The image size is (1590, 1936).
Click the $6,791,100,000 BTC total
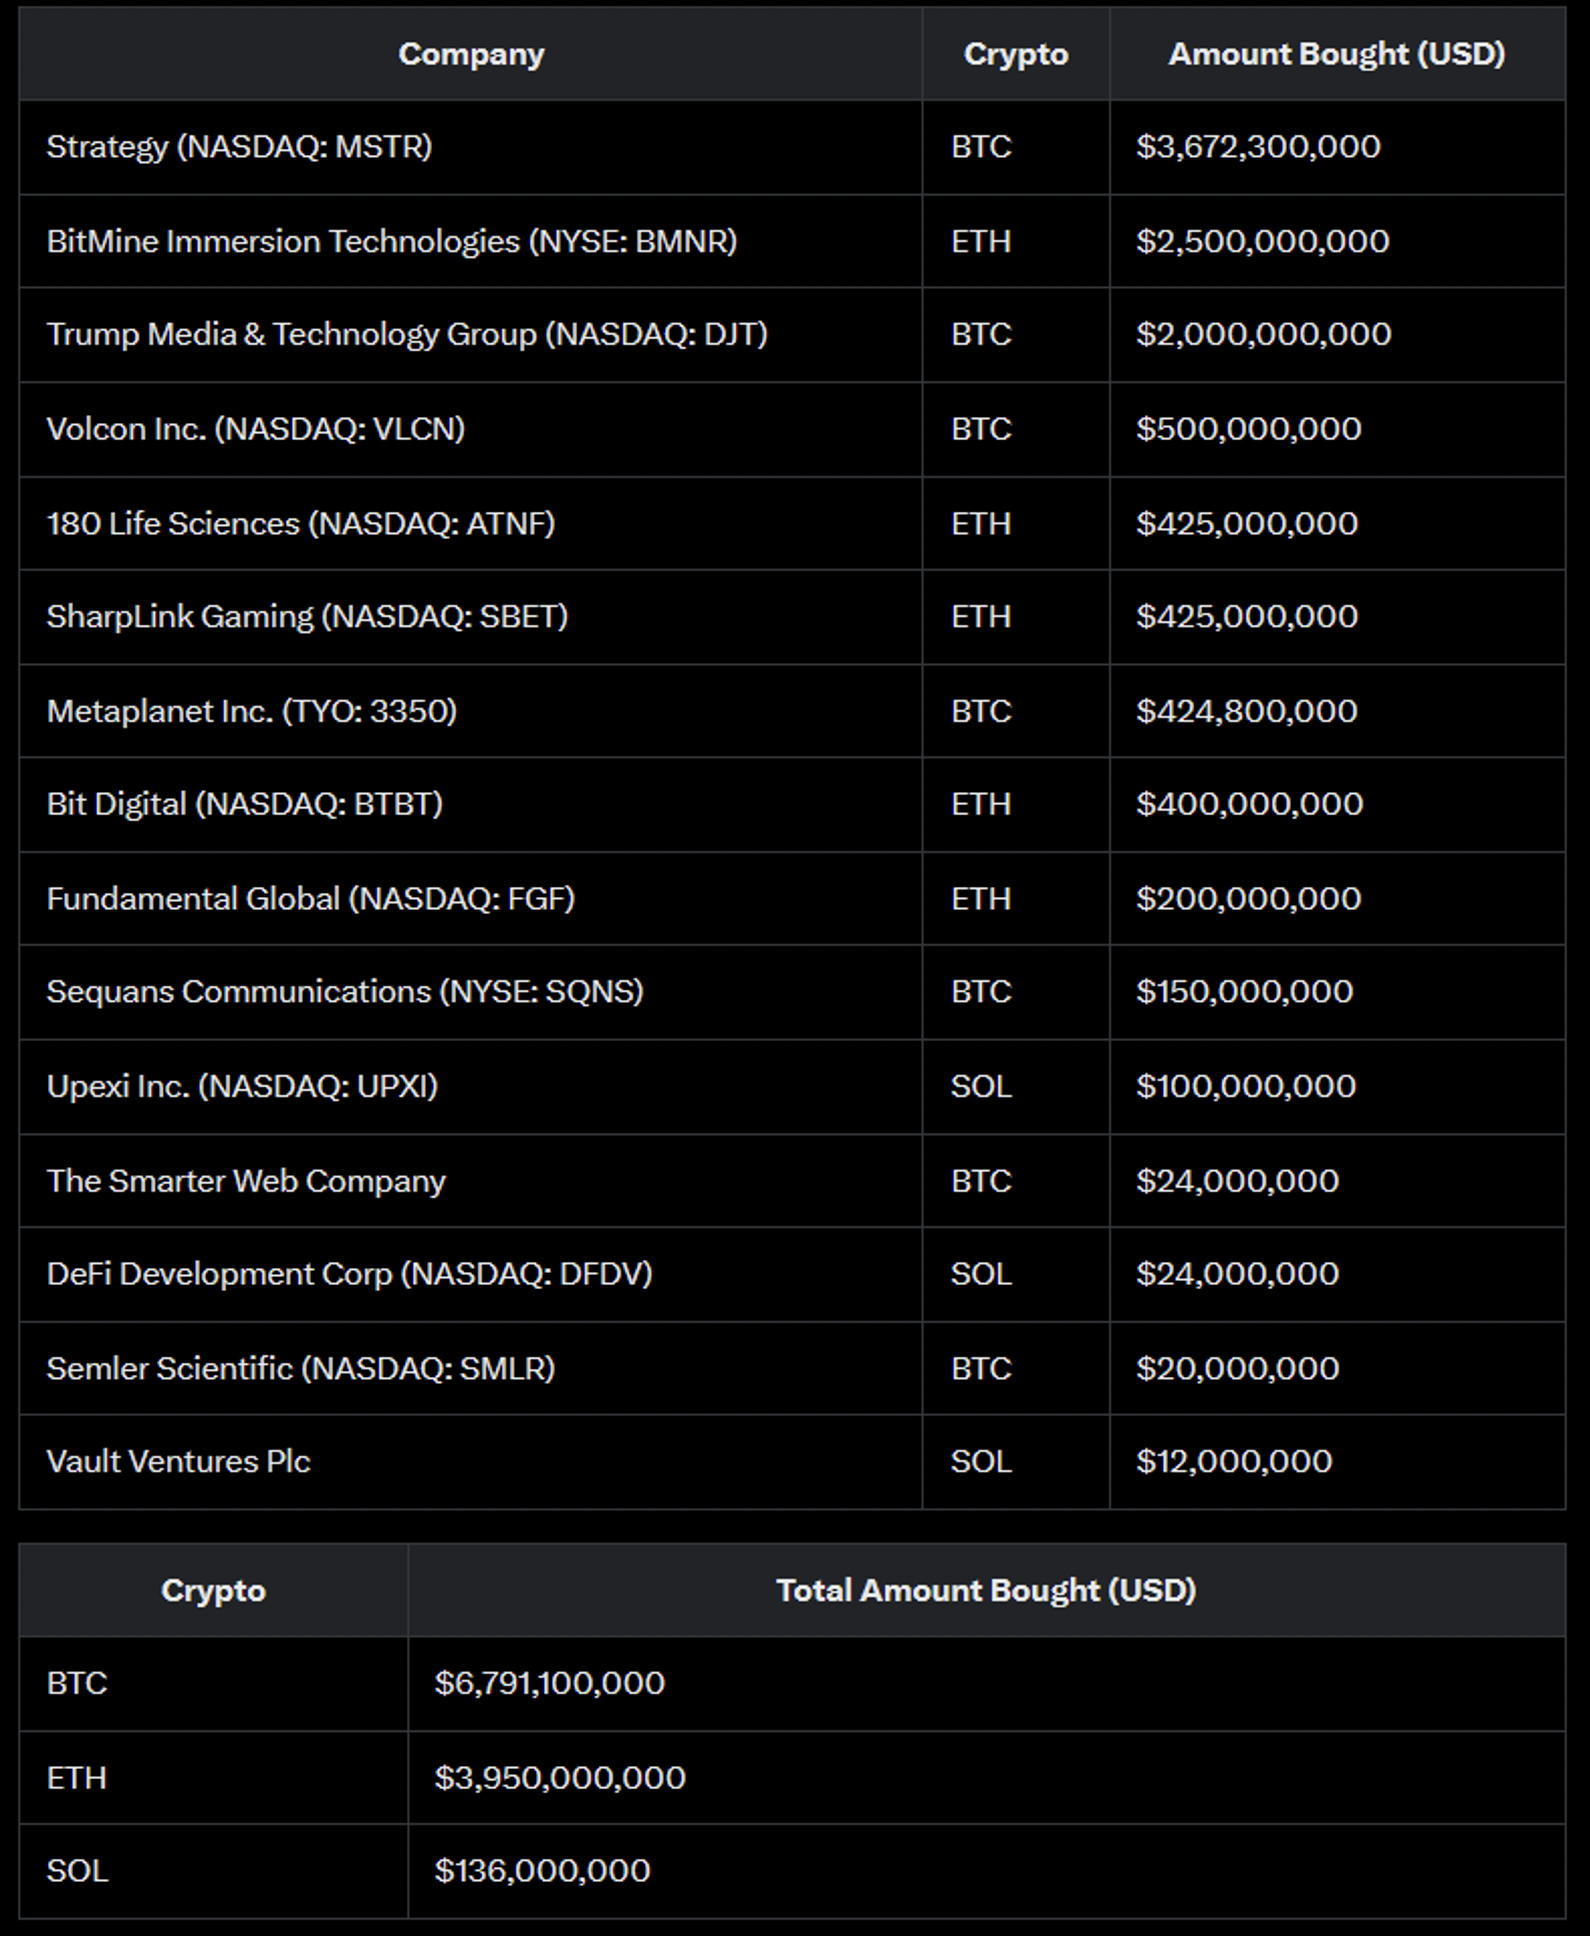coord(549,1683)
